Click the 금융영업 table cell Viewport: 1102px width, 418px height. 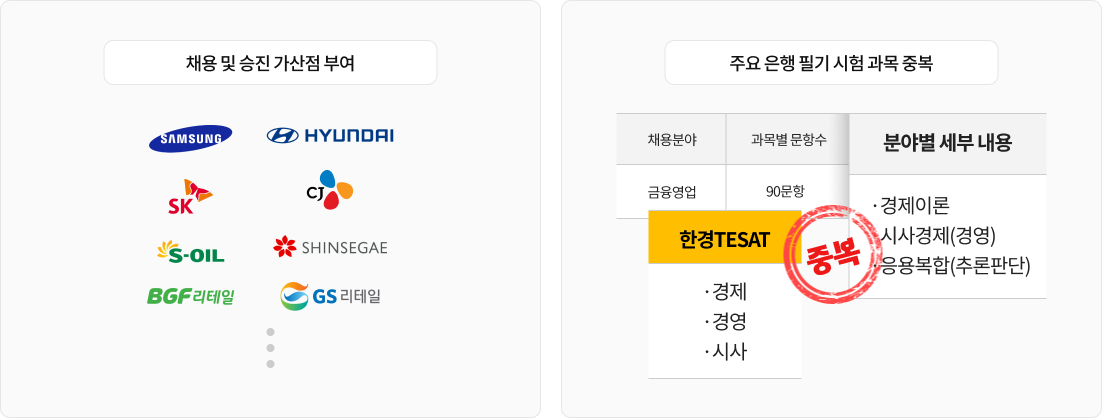(x=671, y=190)
